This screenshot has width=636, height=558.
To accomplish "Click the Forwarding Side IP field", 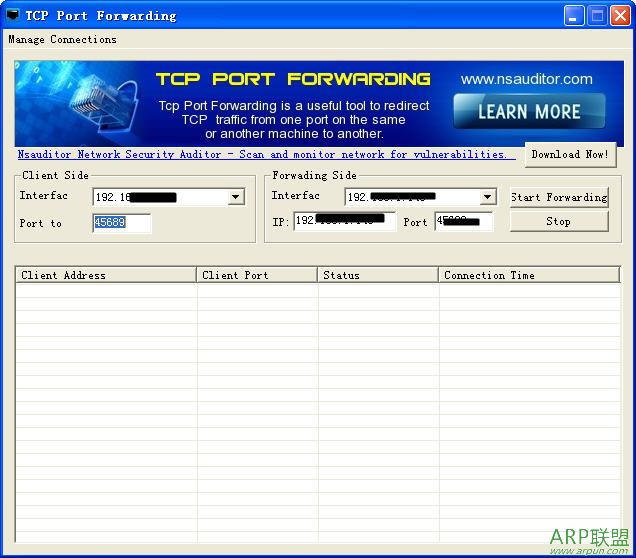I will click(x=344, y=221).
